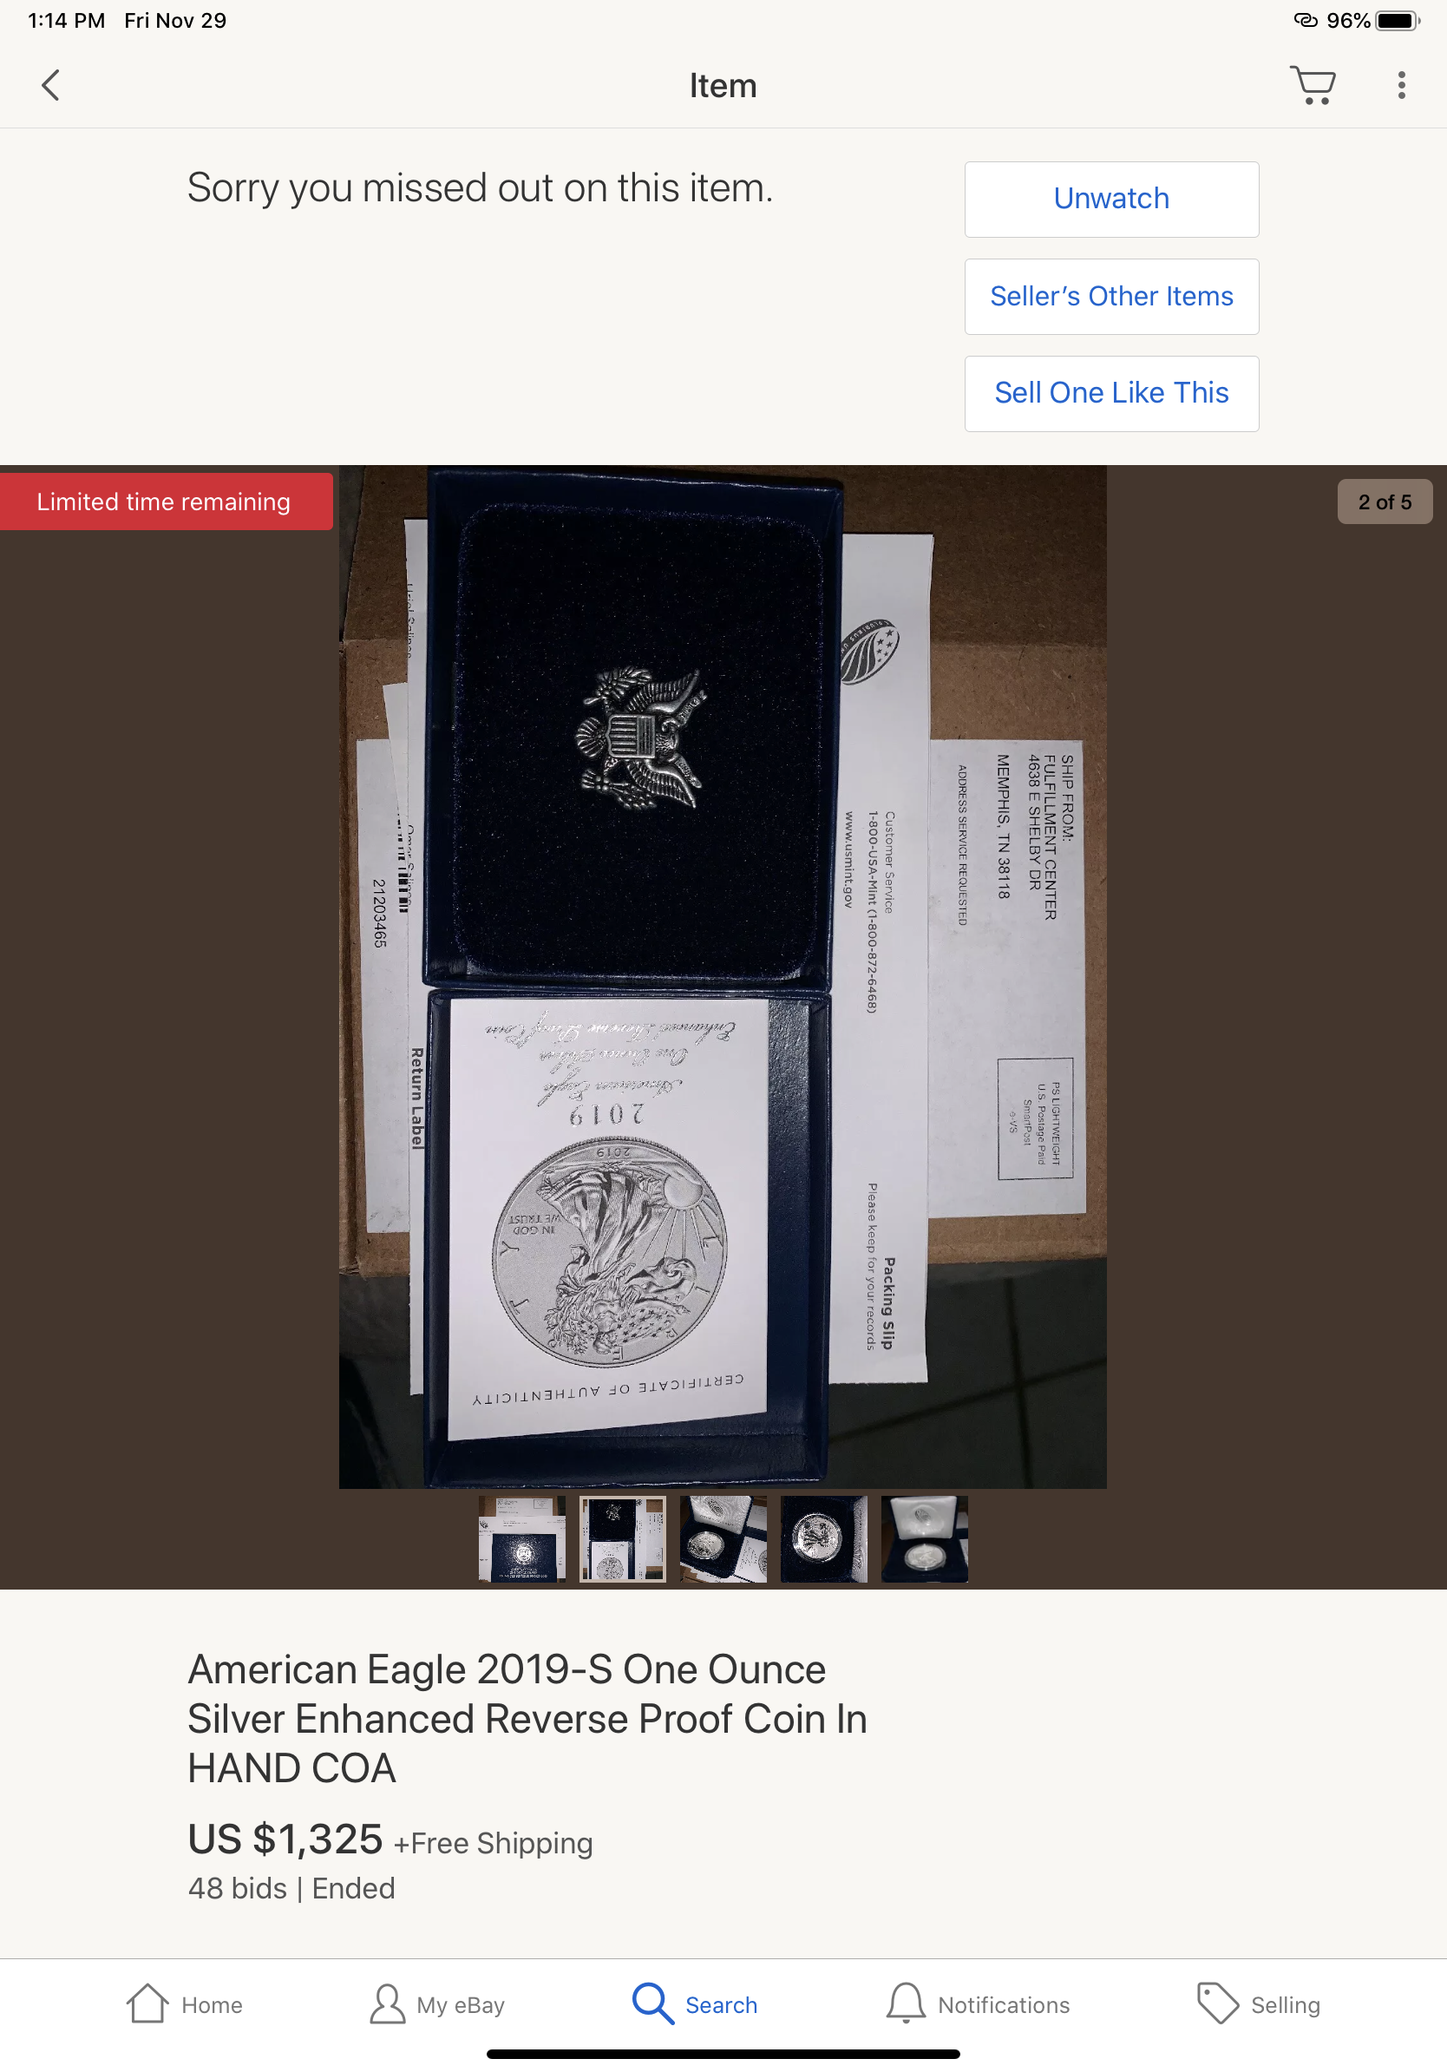Open the main item photo
1447x2072 pixels.
pos(722,977)
